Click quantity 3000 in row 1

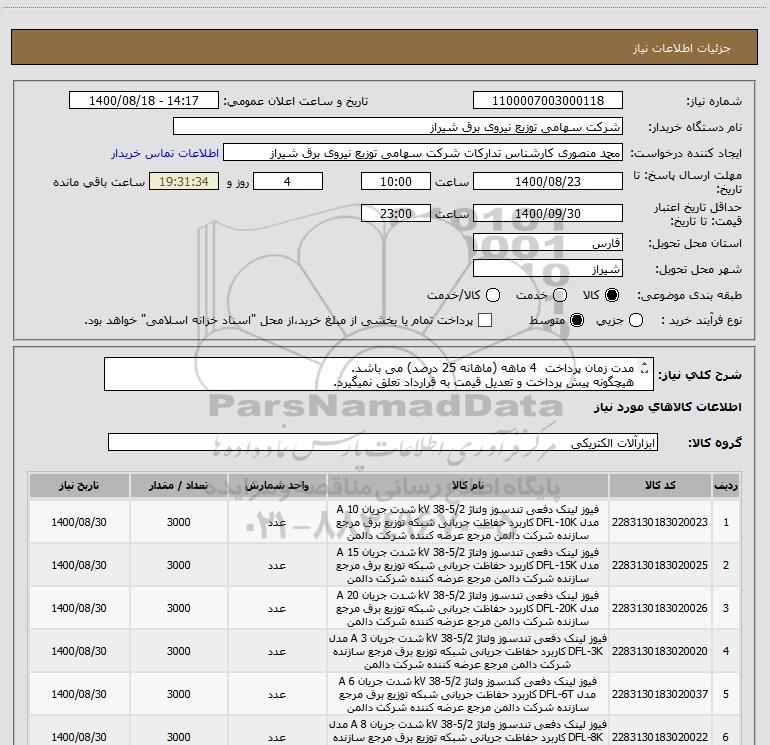[179, 522]
